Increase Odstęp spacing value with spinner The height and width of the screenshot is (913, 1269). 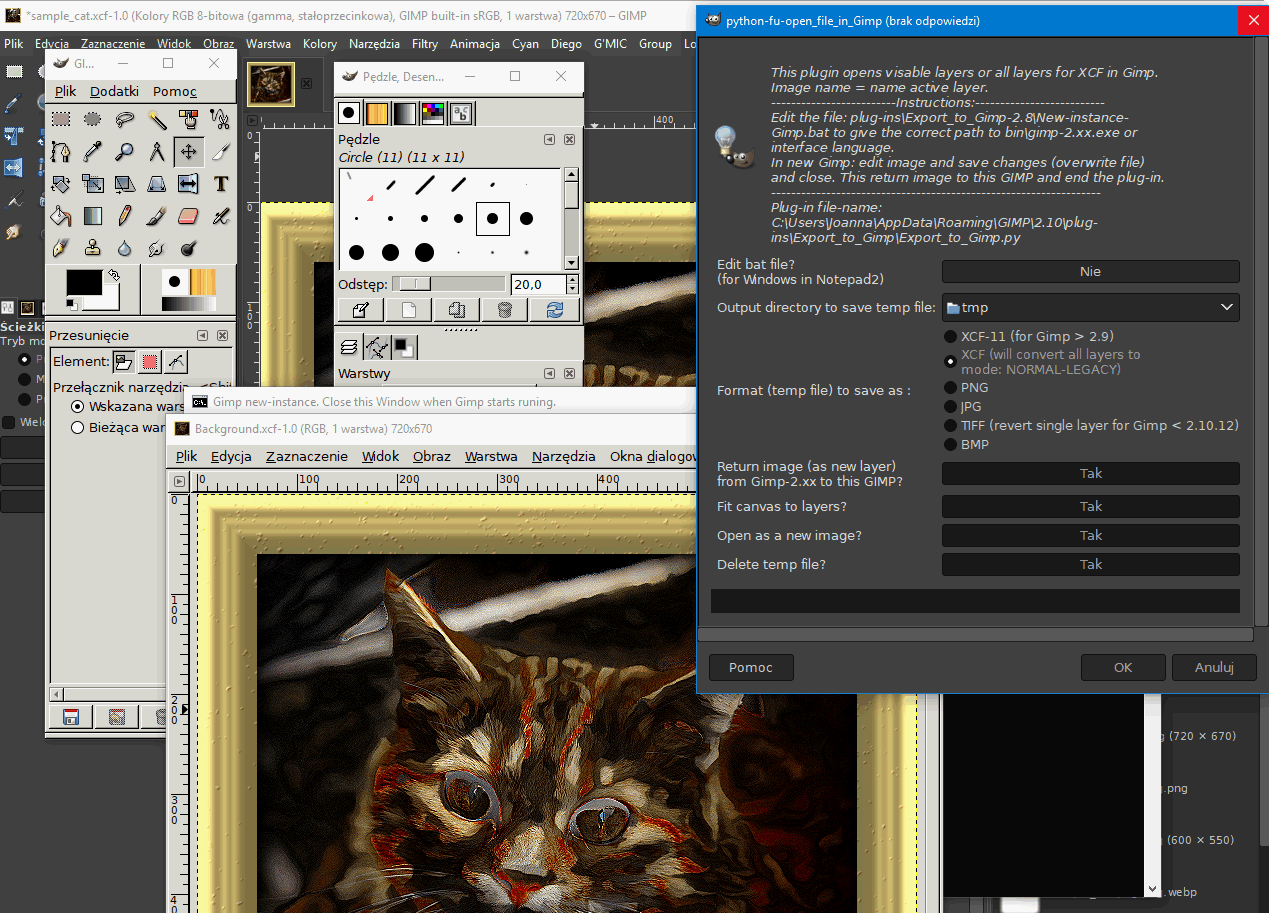(x=572, y=280)
